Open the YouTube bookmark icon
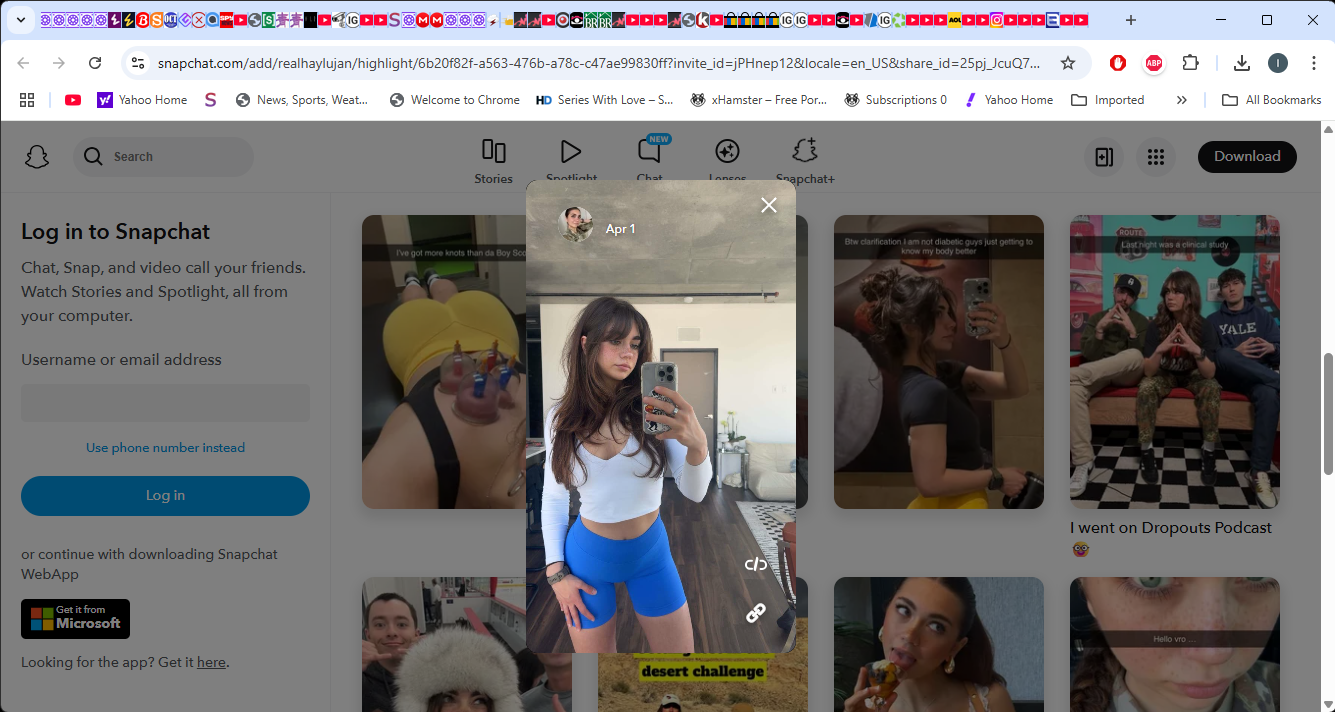This screenshot has width=1335, height=712. coord(73,100)
